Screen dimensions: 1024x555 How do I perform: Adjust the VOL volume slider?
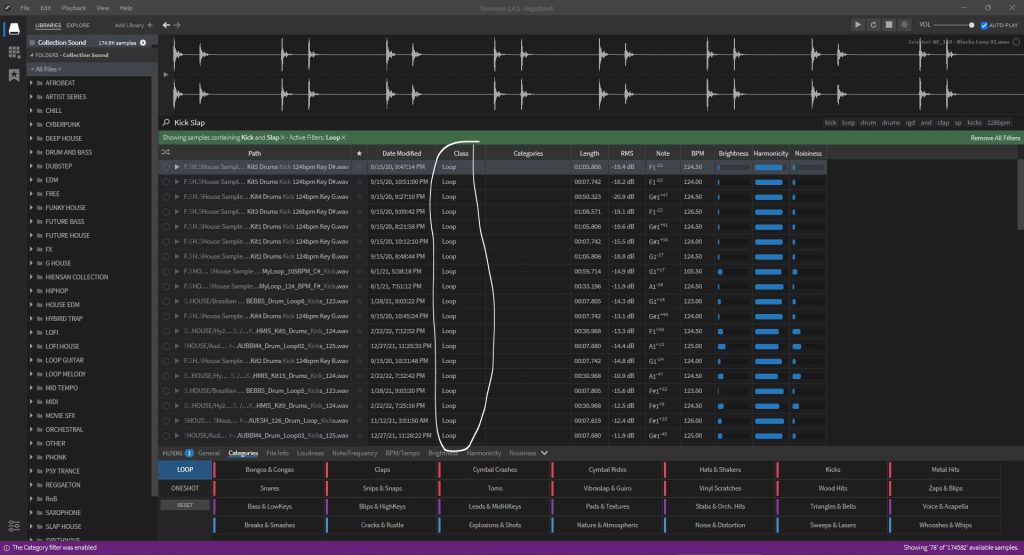point(953,25)
